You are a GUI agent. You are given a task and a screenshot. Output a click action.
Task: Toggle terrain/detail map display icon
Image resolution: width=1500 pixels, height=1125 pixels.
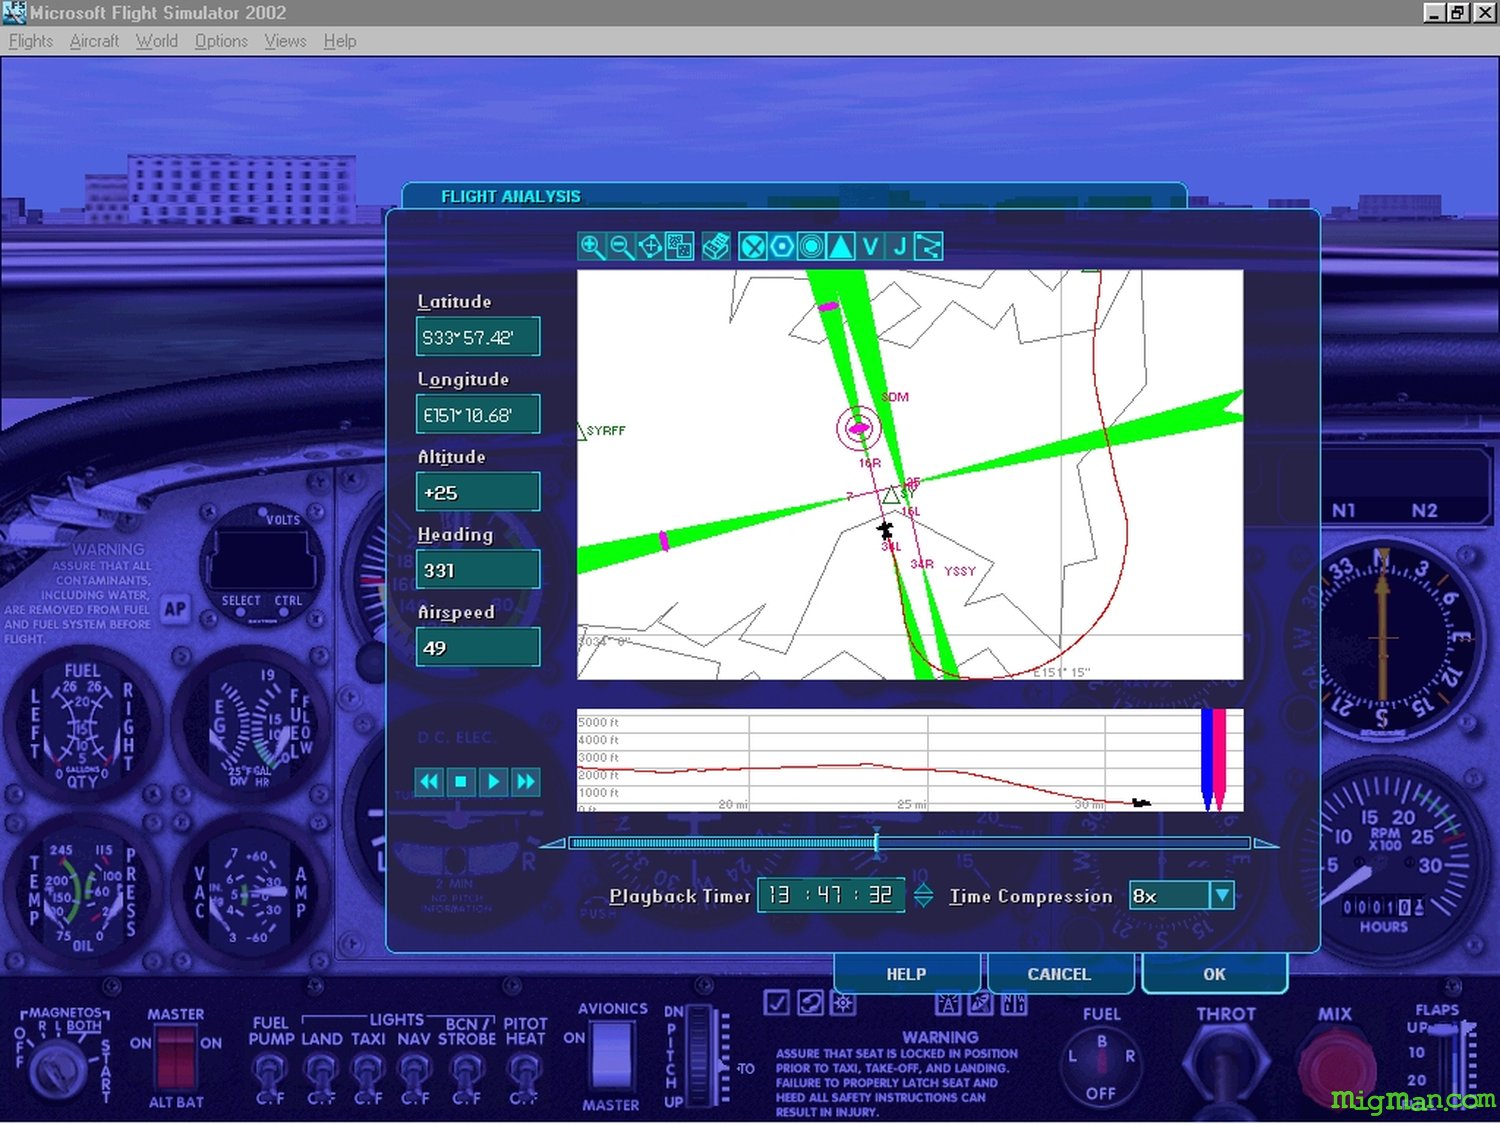[680, 246]
